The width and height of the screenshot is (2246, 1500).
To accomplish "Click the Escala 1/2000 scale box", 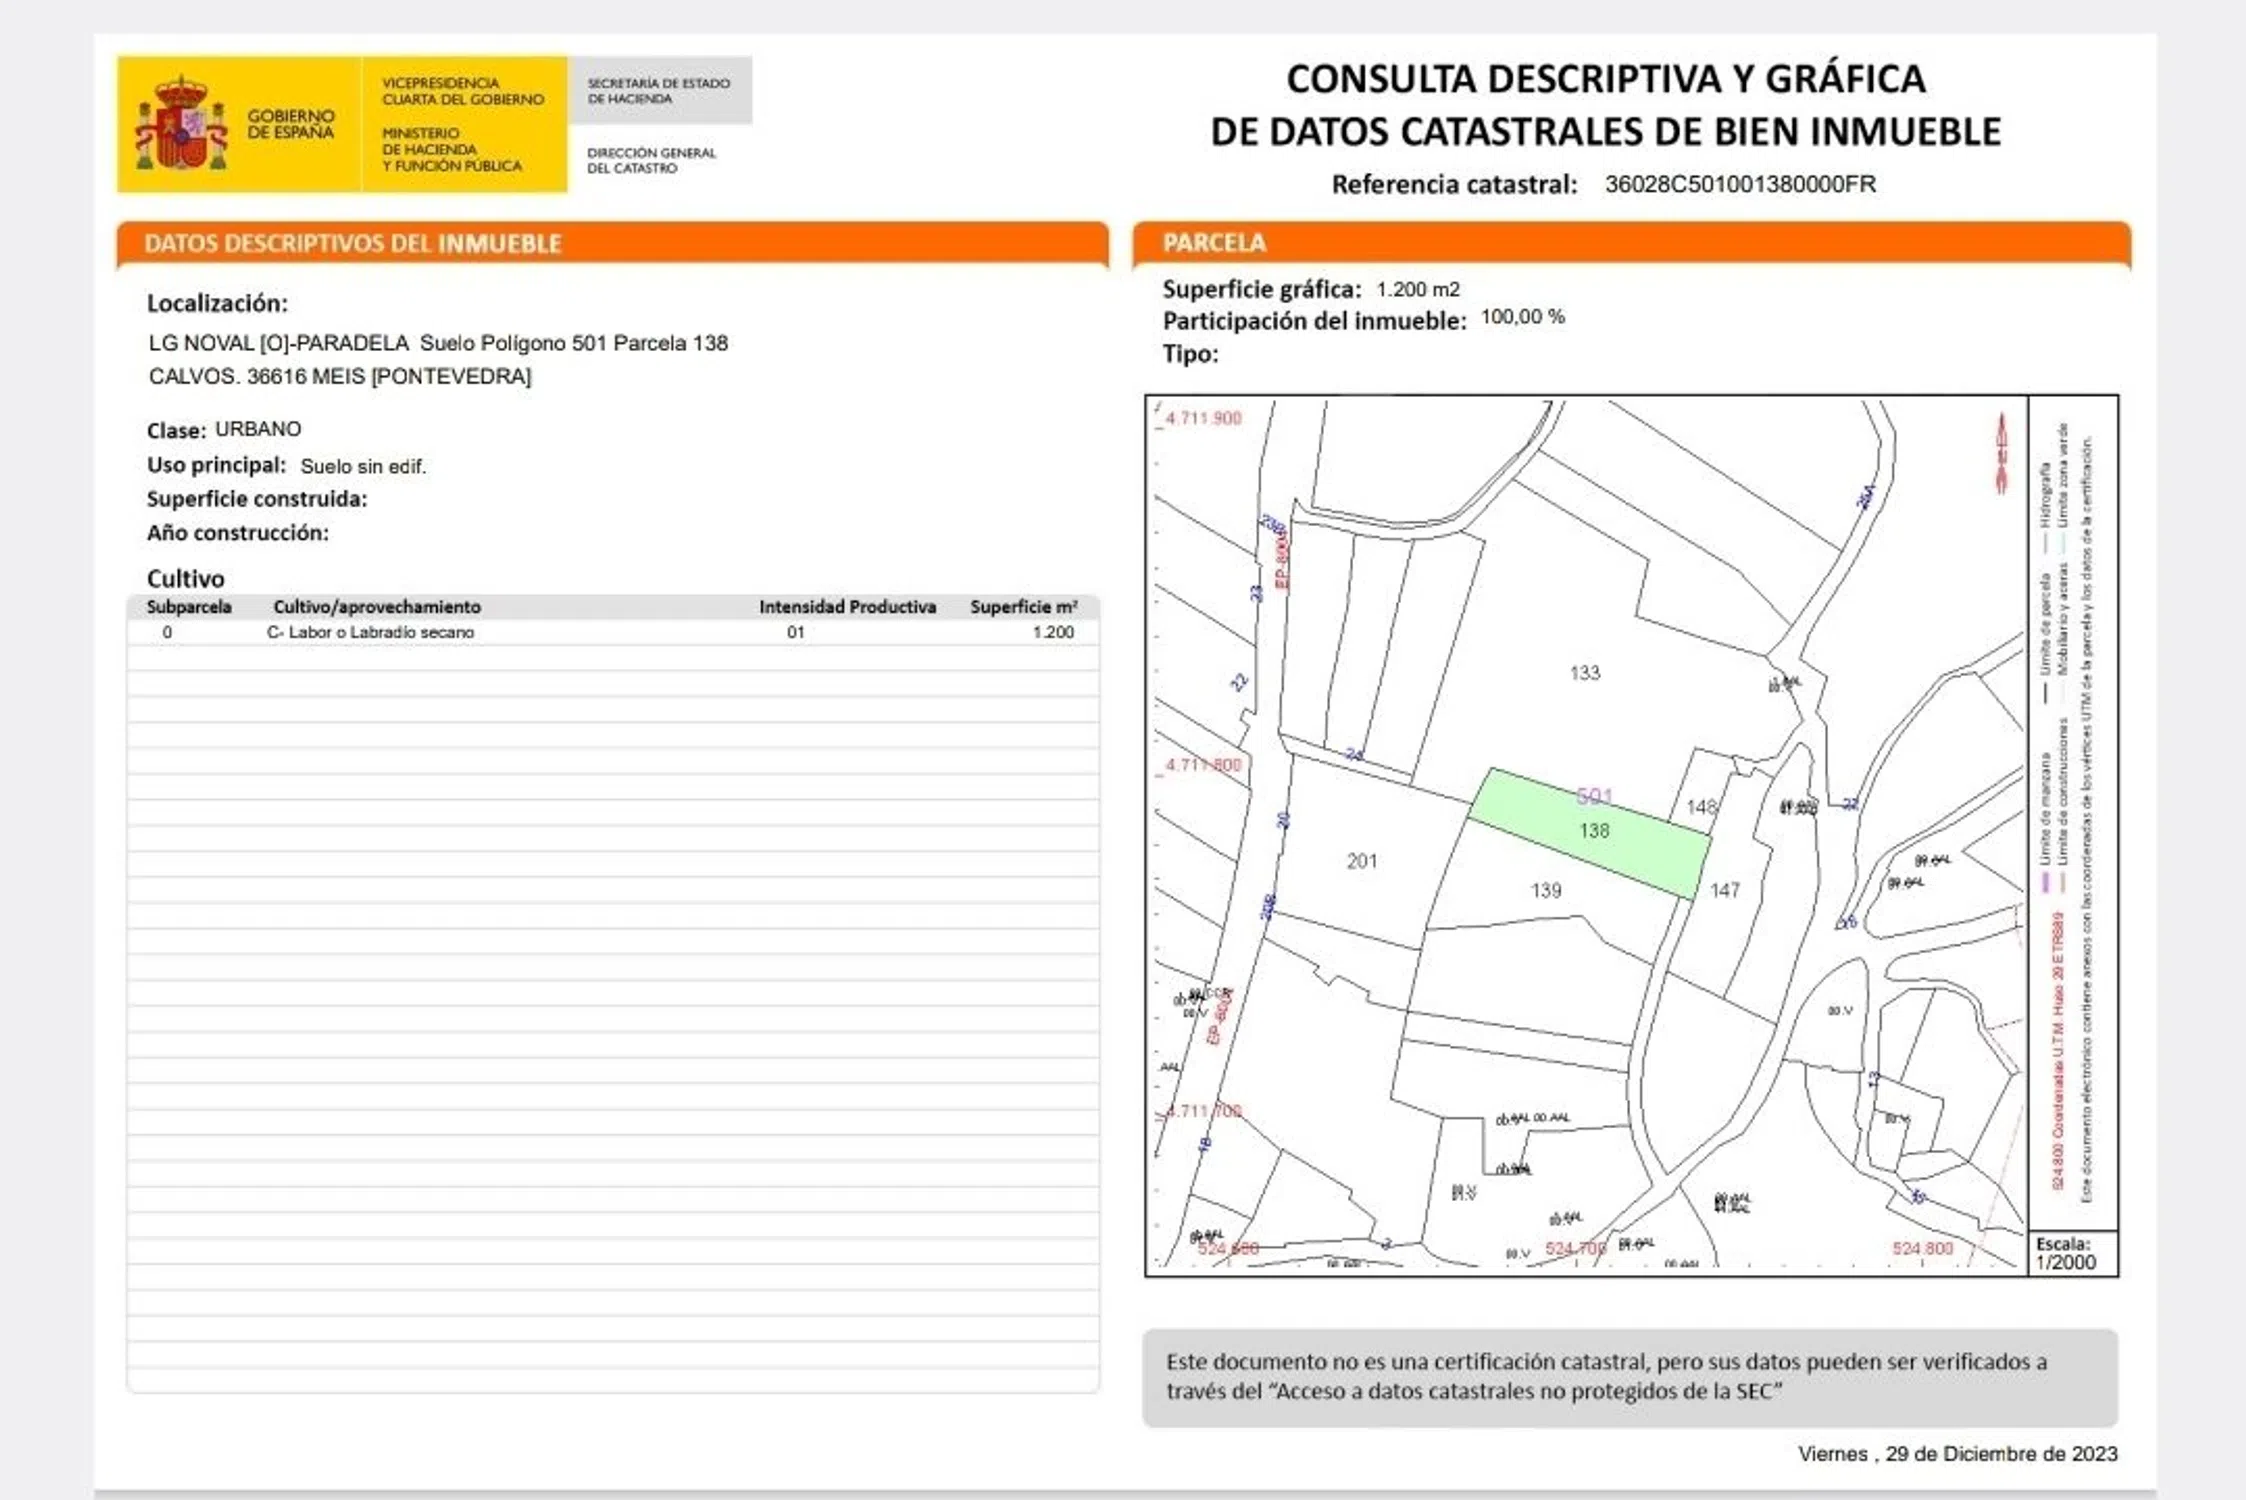I will coord(2071,1253).
